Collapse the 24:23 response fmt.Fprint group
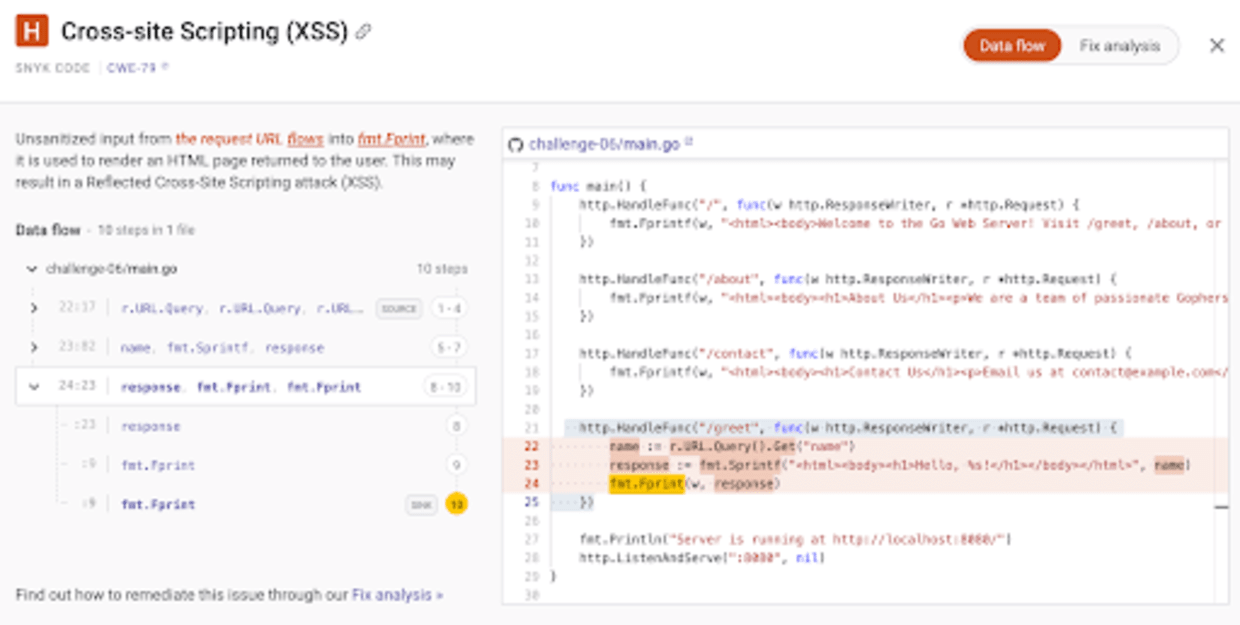 (x=34, y=387)
